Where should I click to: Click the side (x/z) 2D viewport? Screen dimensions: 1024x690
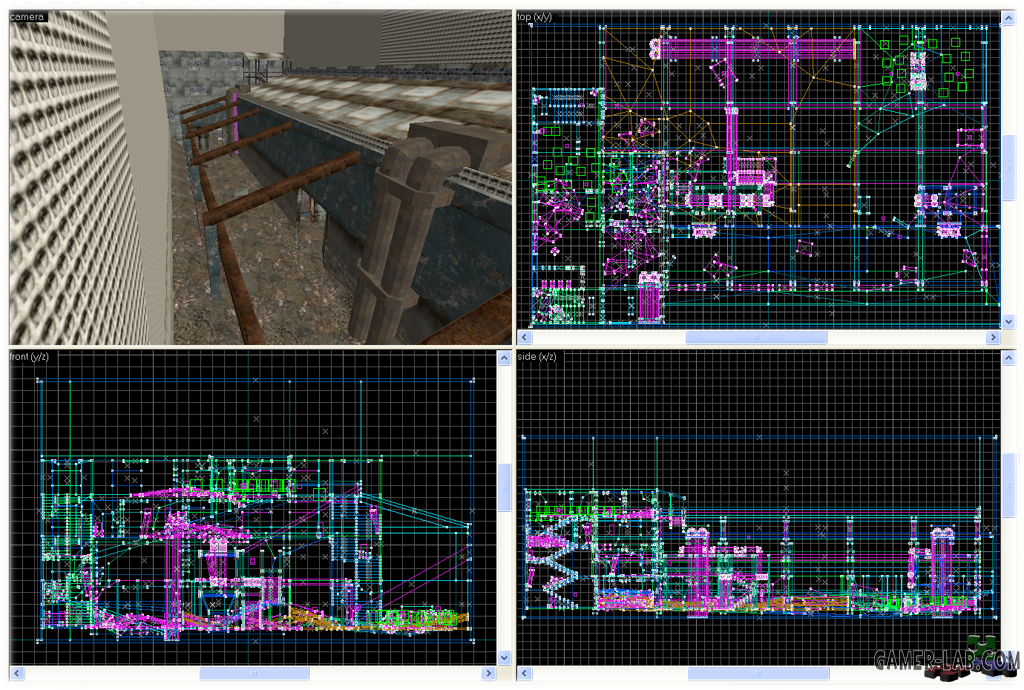[x=758, y=508]
